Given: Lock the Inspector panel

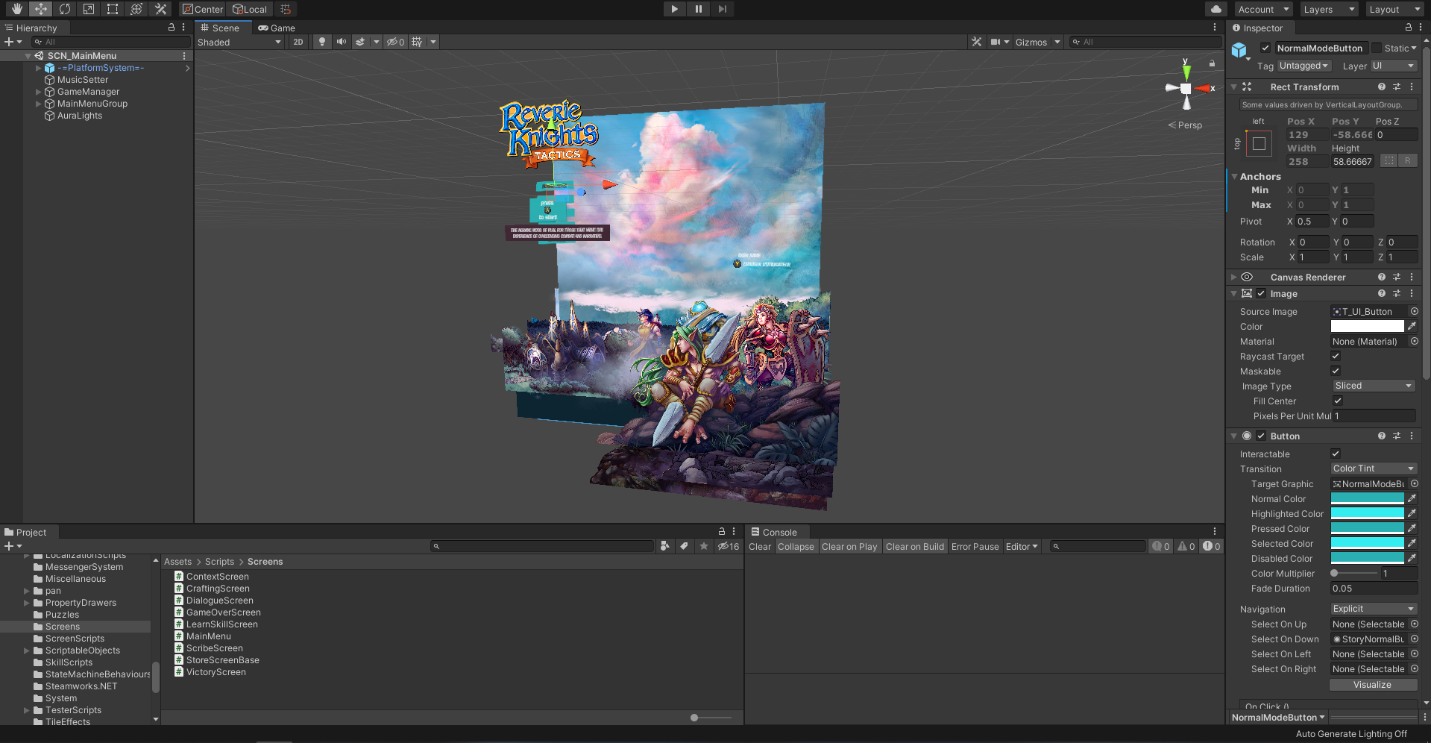Looking at the screenshot, I should coord(1409,28).
